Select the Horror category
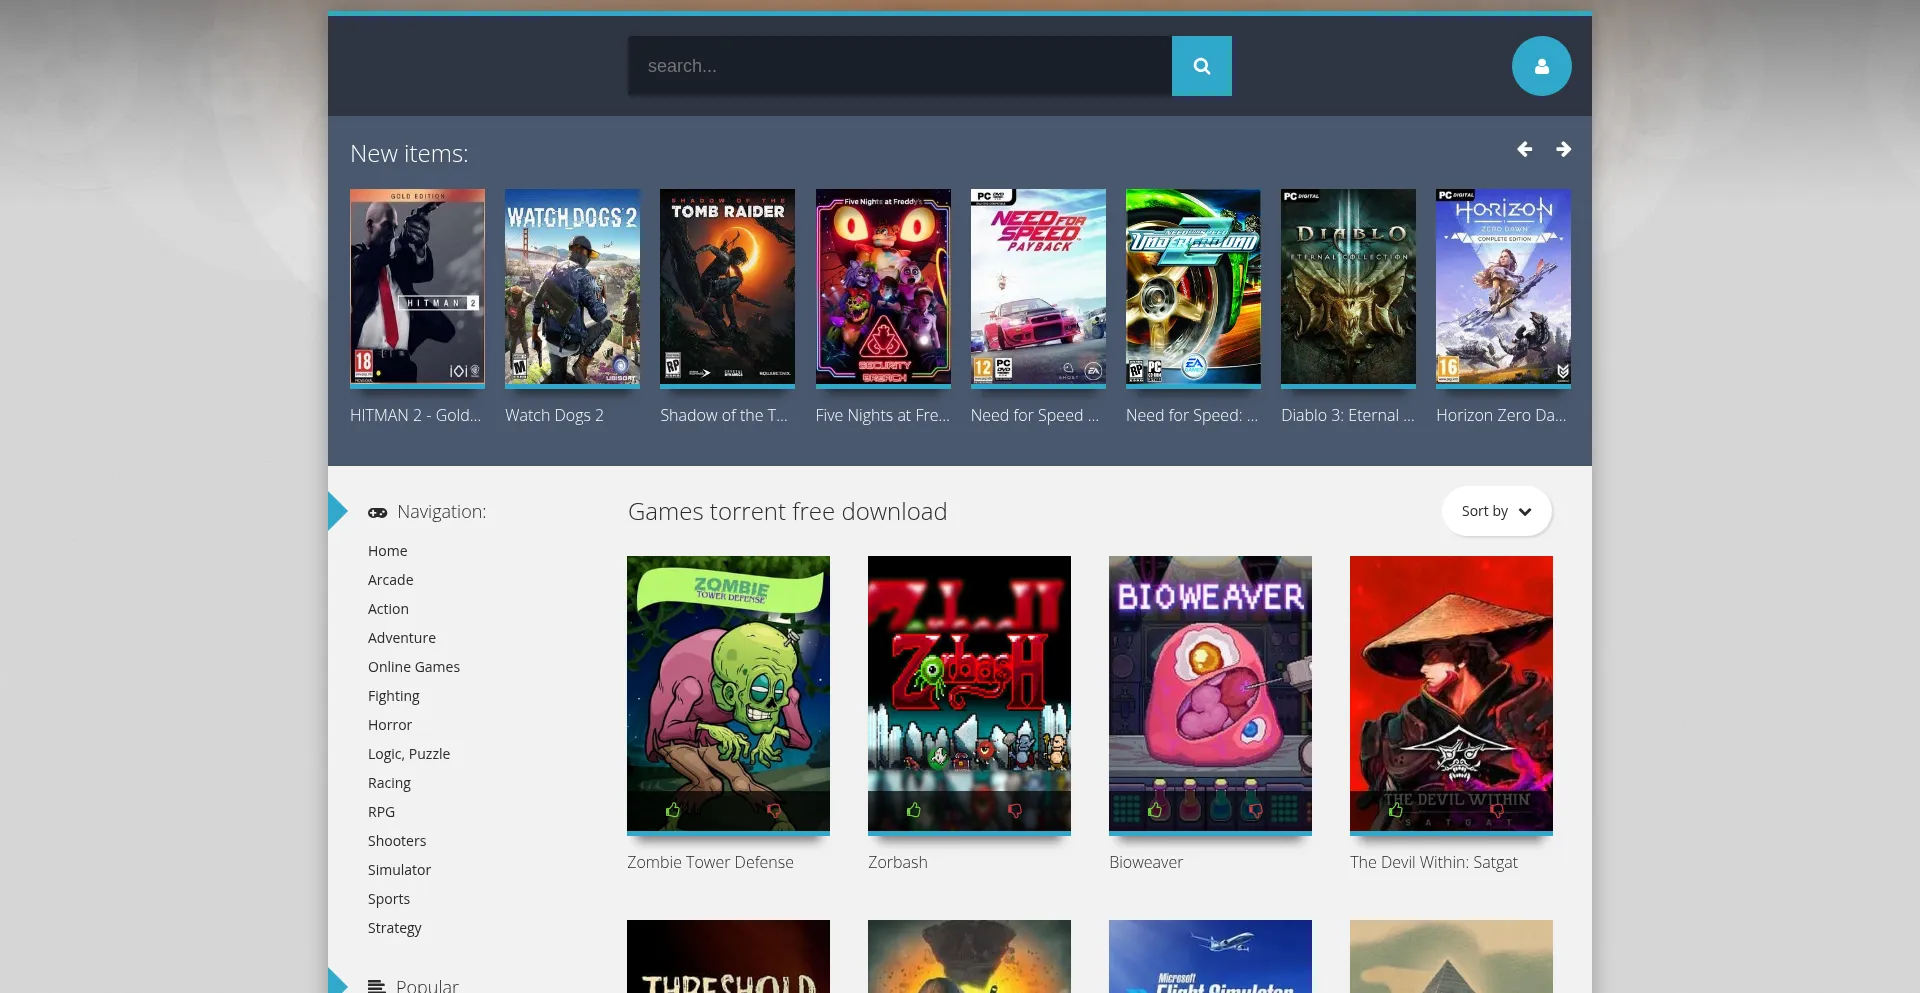Image resolution: width=1920 pixels, height=993 pixels. coord(390,724)
